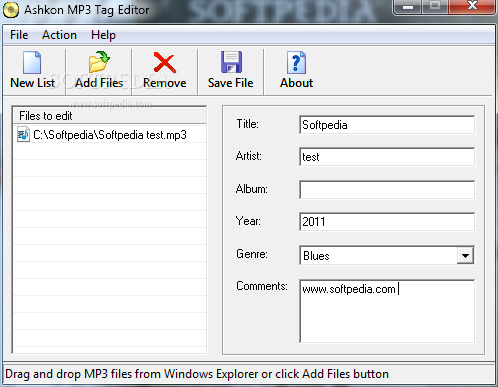Image resolution: width=498 pixels, height=387 pixels.
Task: Click the About button label
Action: 296,83
